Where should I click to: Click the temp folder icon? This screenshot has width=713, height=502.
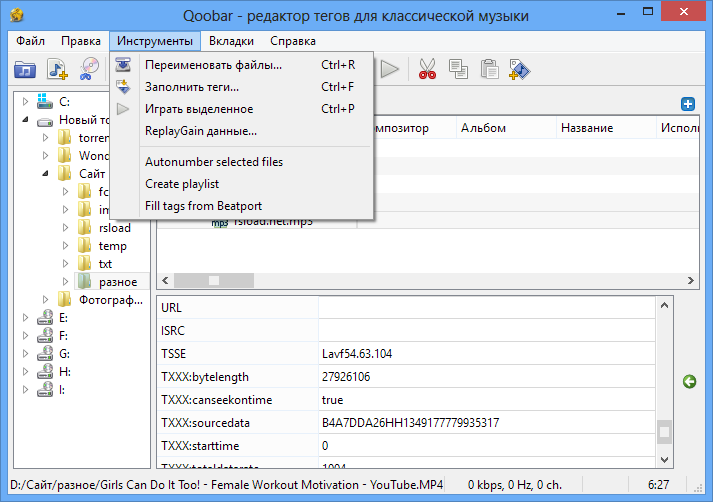click(x=84, y=246)
